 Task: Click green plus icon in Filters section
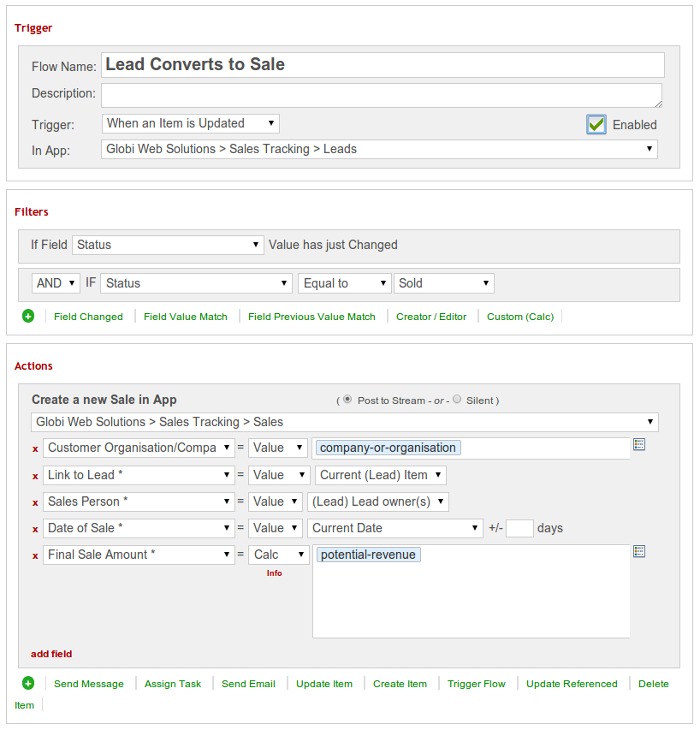28,316
